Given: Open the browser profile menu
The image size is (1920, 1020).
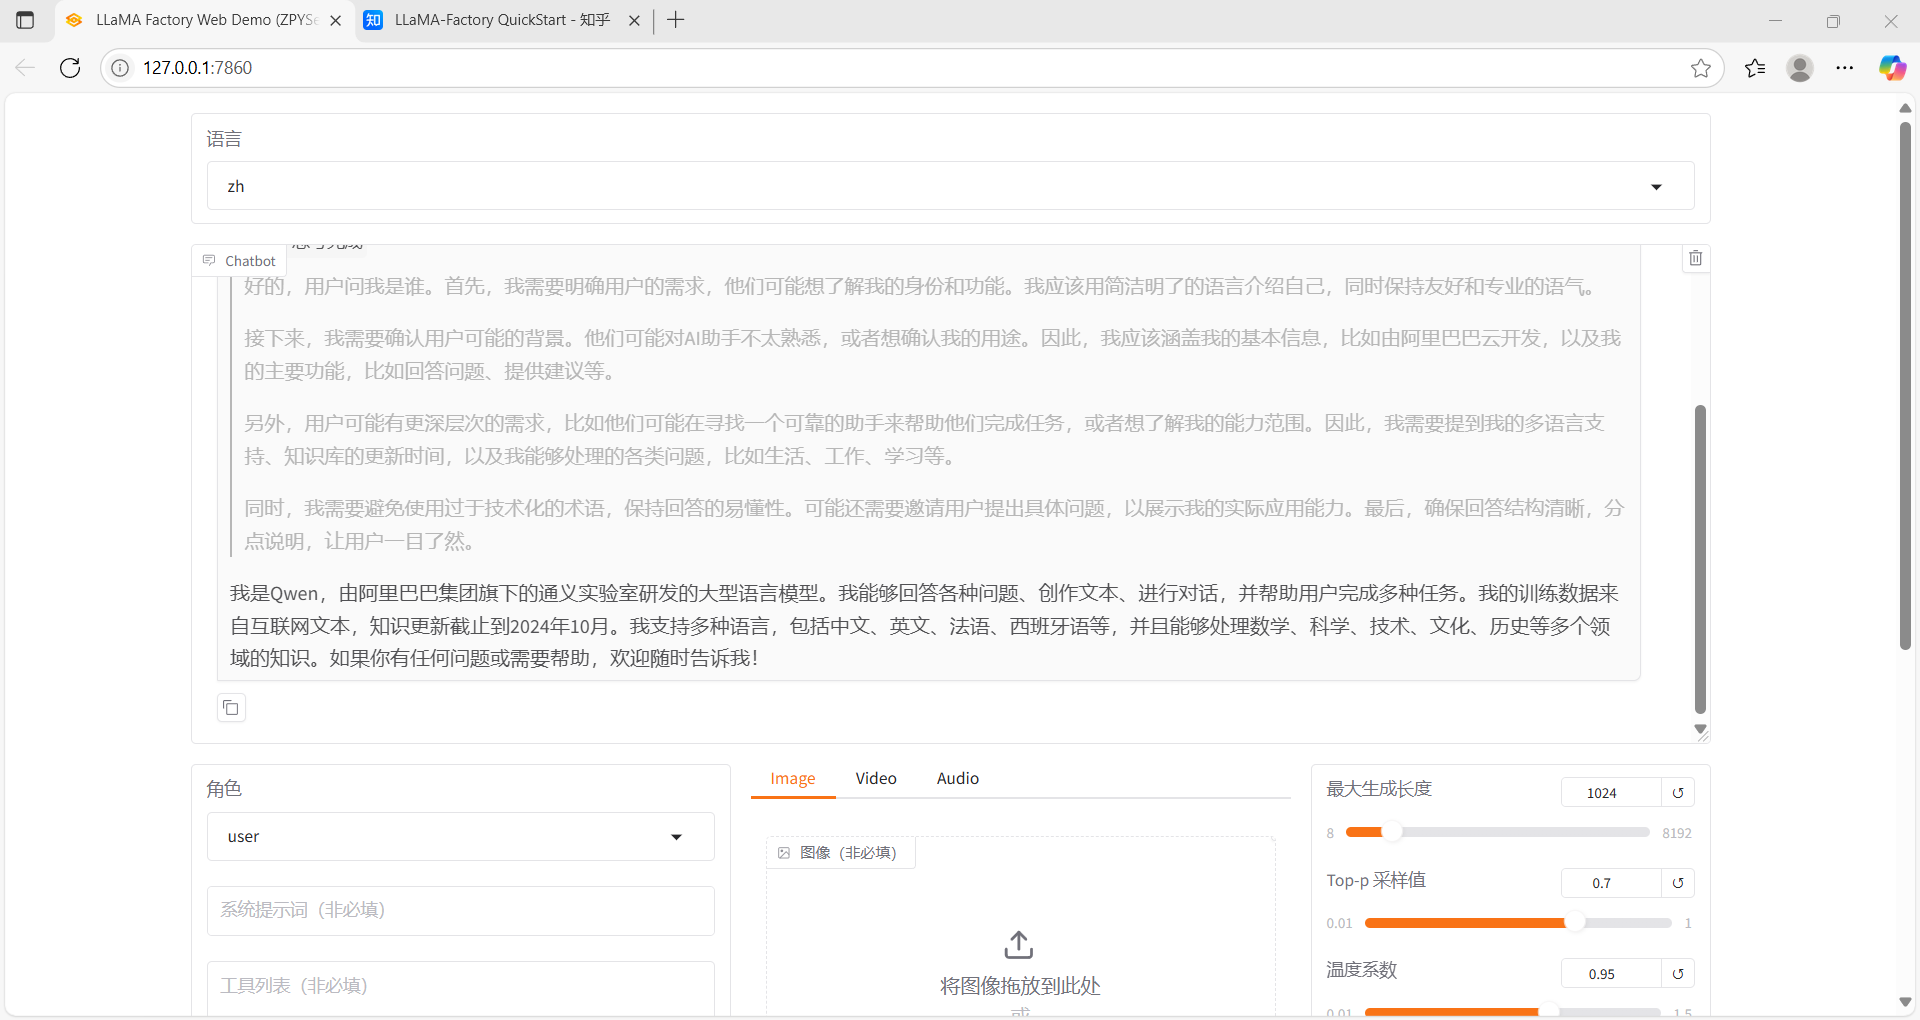Looking at the screenshot, I should pyautogui.click(x=1800, y=68).
